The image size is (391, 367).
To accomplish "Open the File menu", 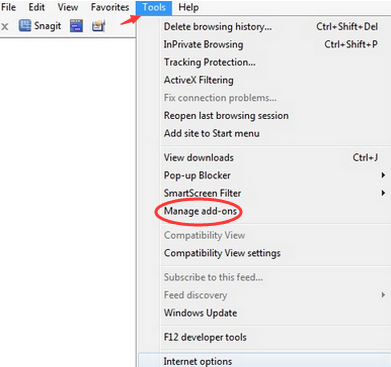I will click(x=8, y=7).
